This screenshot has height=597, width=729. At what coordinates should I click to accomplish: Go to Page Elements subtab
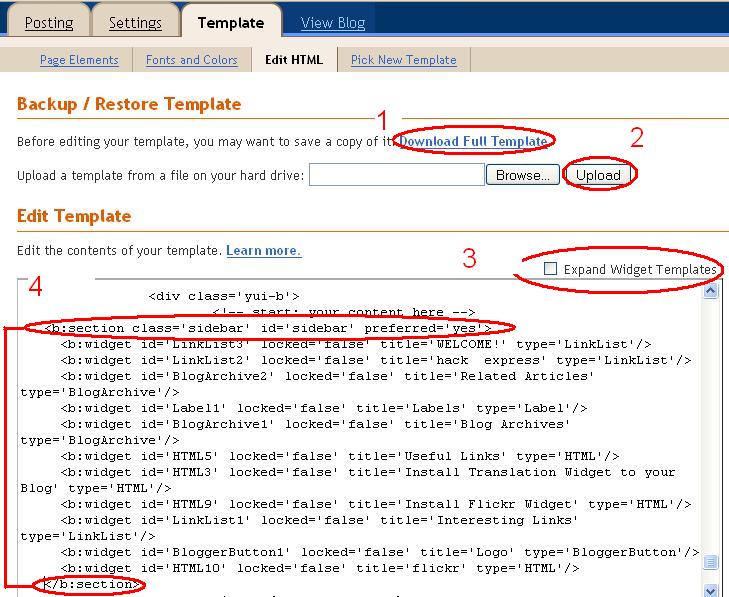pyautogui.click(x=79, y=60)
